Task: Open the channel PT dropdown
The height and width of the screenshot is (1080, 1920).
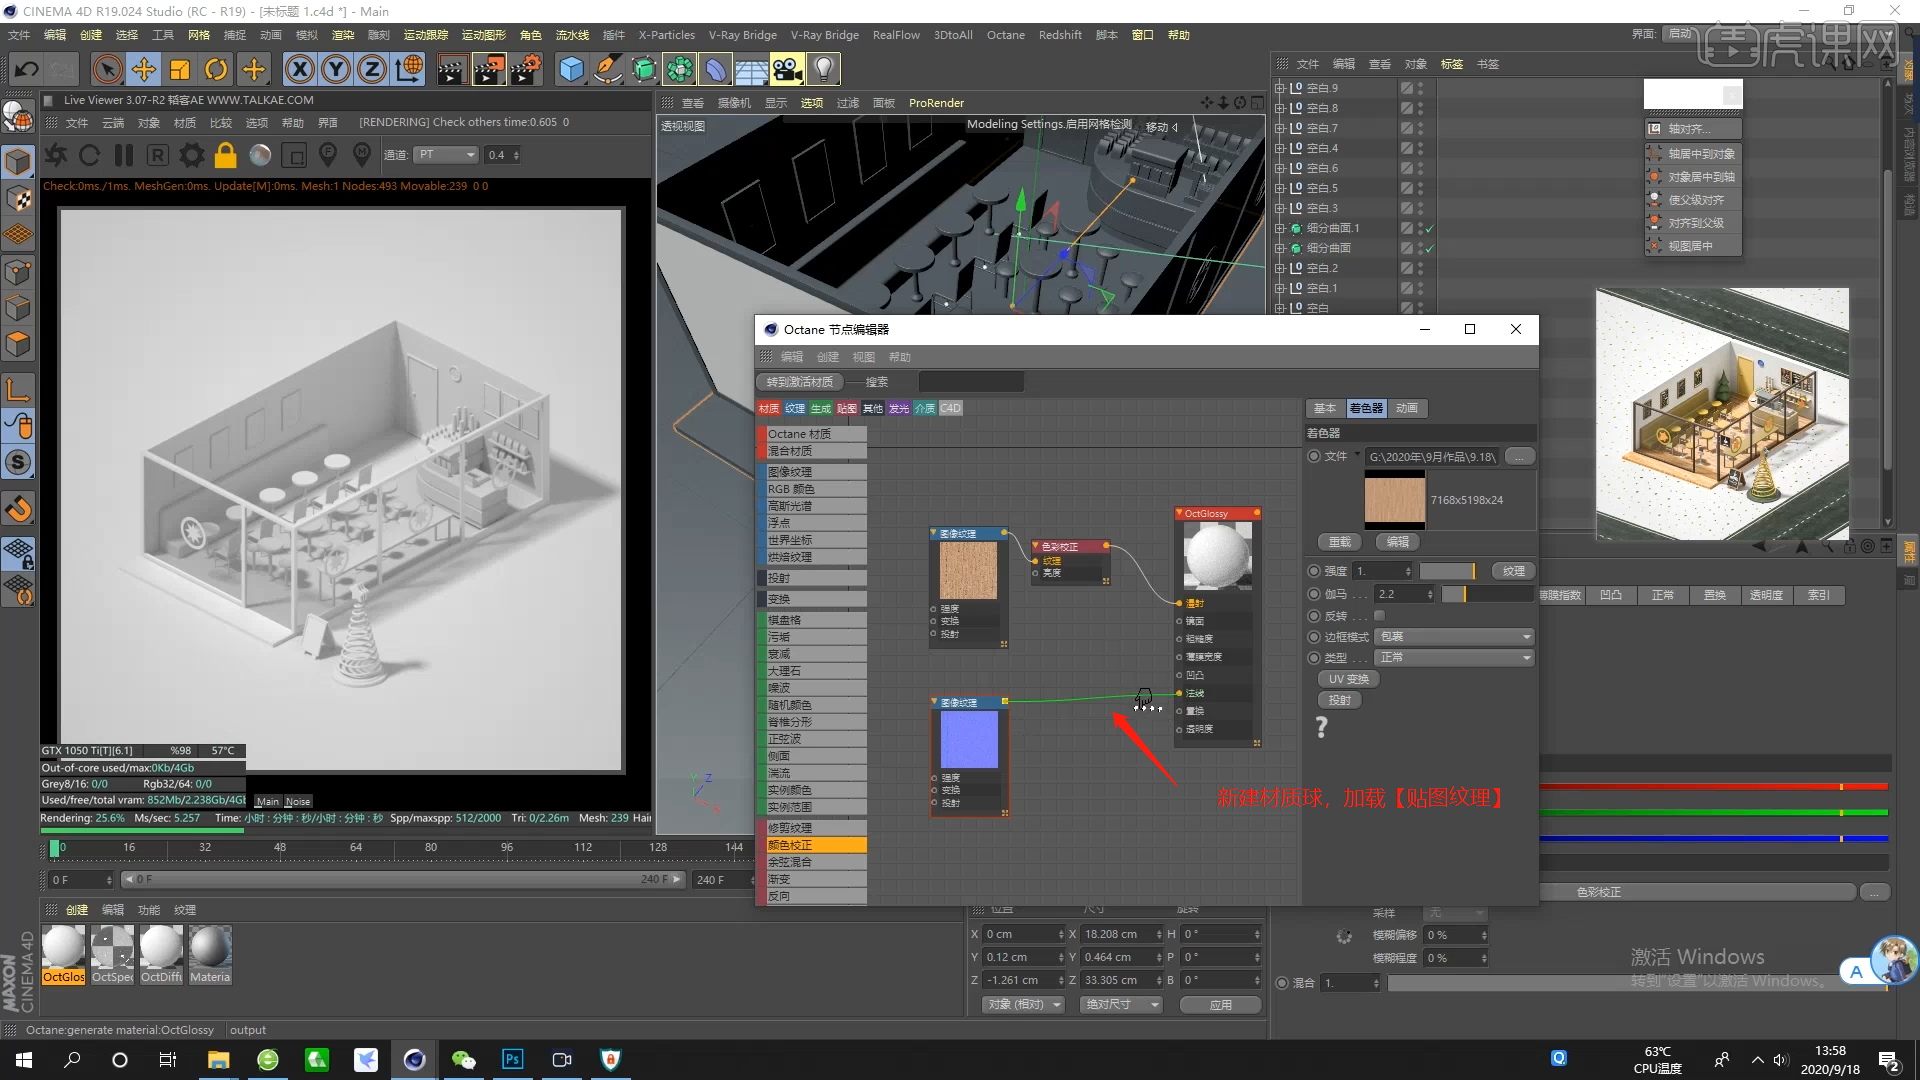Action: 447,155
